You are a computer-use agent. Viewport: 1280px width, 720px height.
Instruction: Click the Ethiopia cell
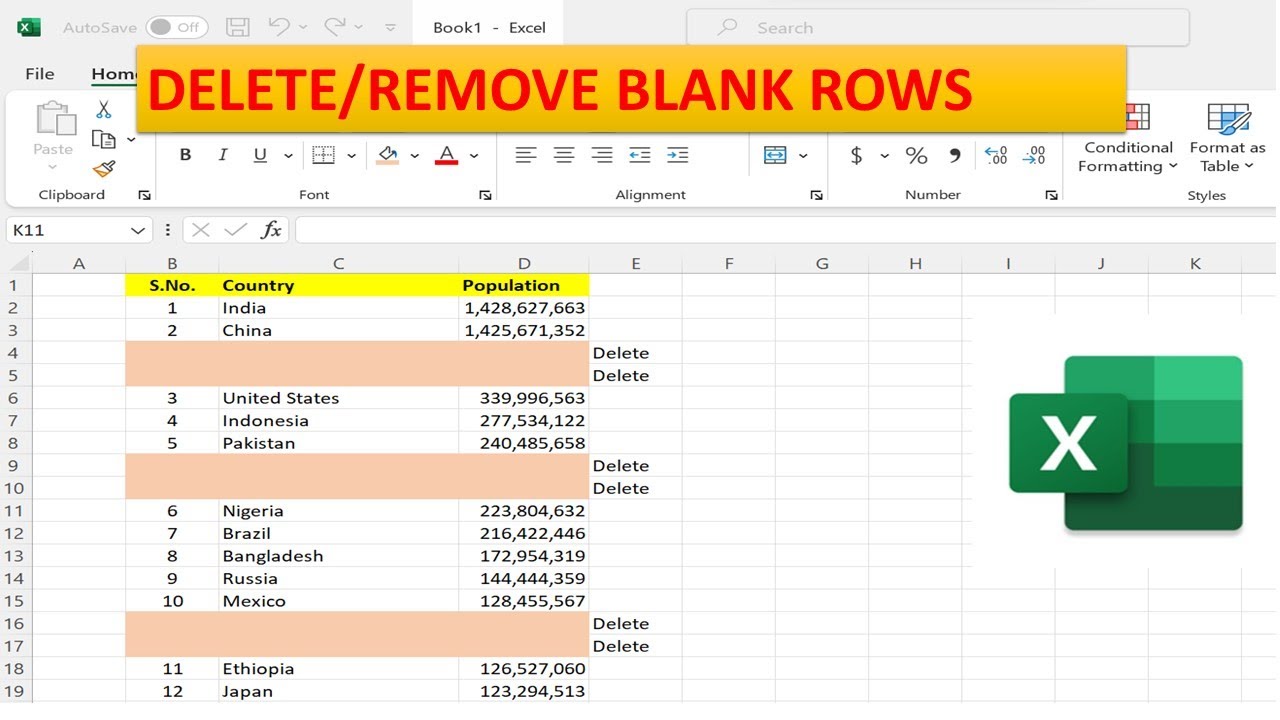tap(339, 669)
